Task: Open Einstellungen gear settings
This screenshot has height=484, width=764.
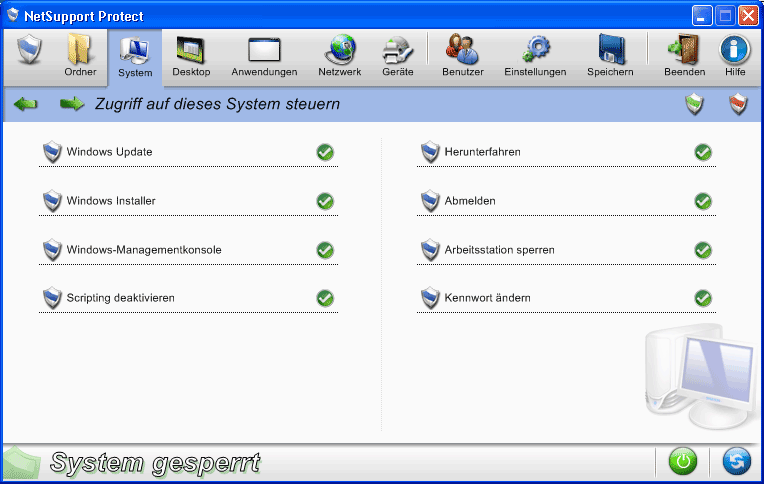Action: pos(535,56)
